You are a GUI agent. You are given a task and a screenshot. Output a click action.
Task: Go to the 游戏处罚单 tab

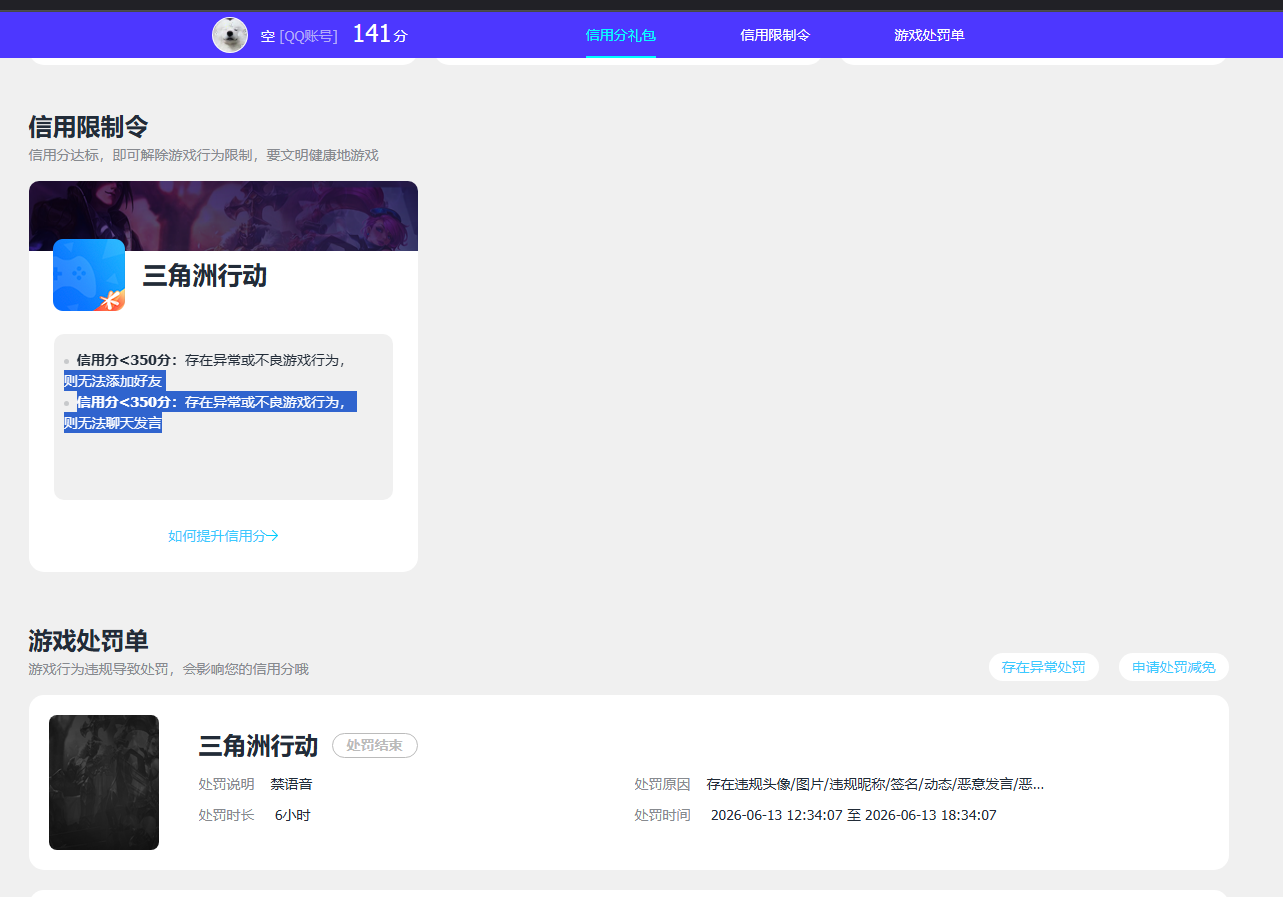[929, 35]
